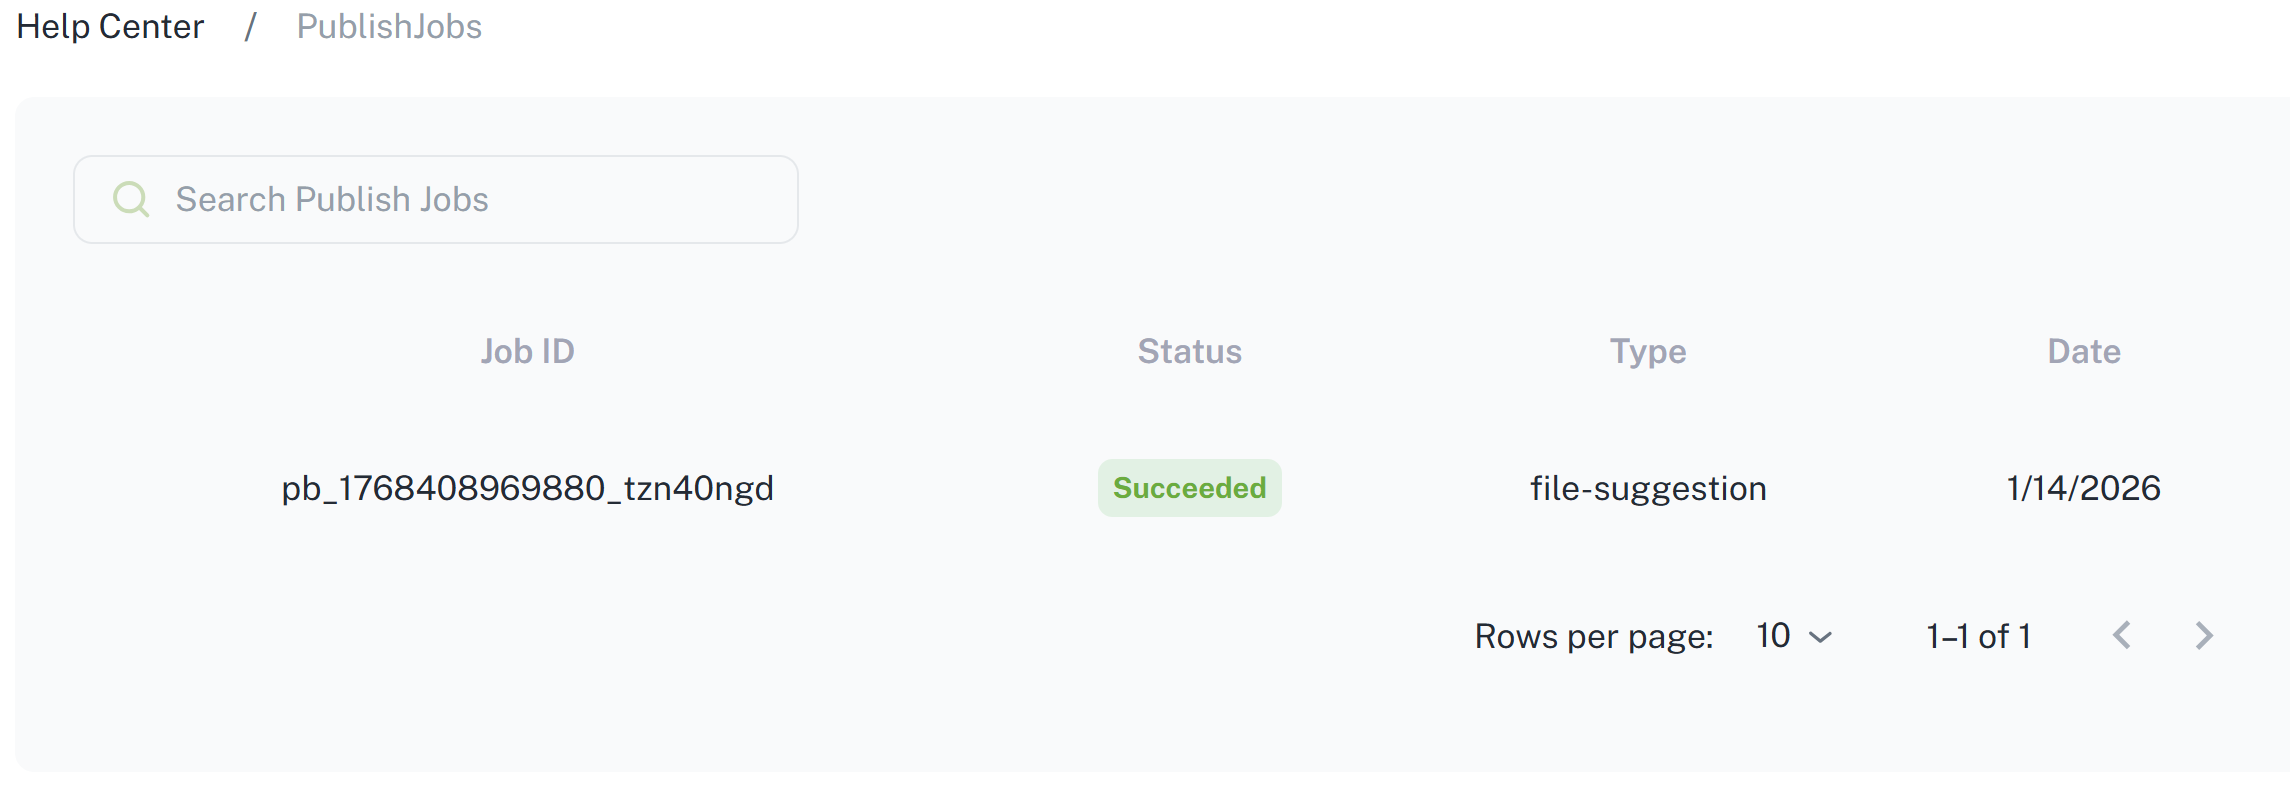This screenshot has width=2290, height=811.
Task: Sort by the Status column header
Action: 1189,351
